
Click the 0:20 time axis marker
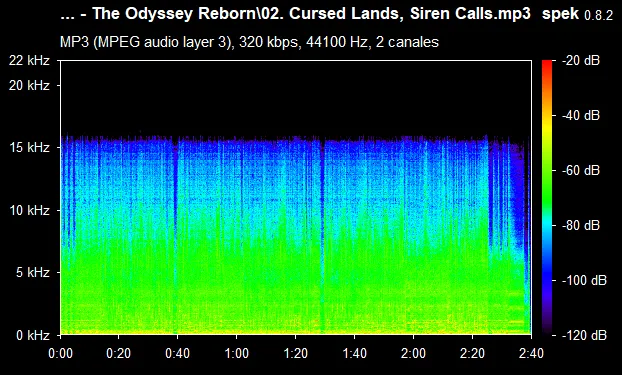click(x=119, y=353)
